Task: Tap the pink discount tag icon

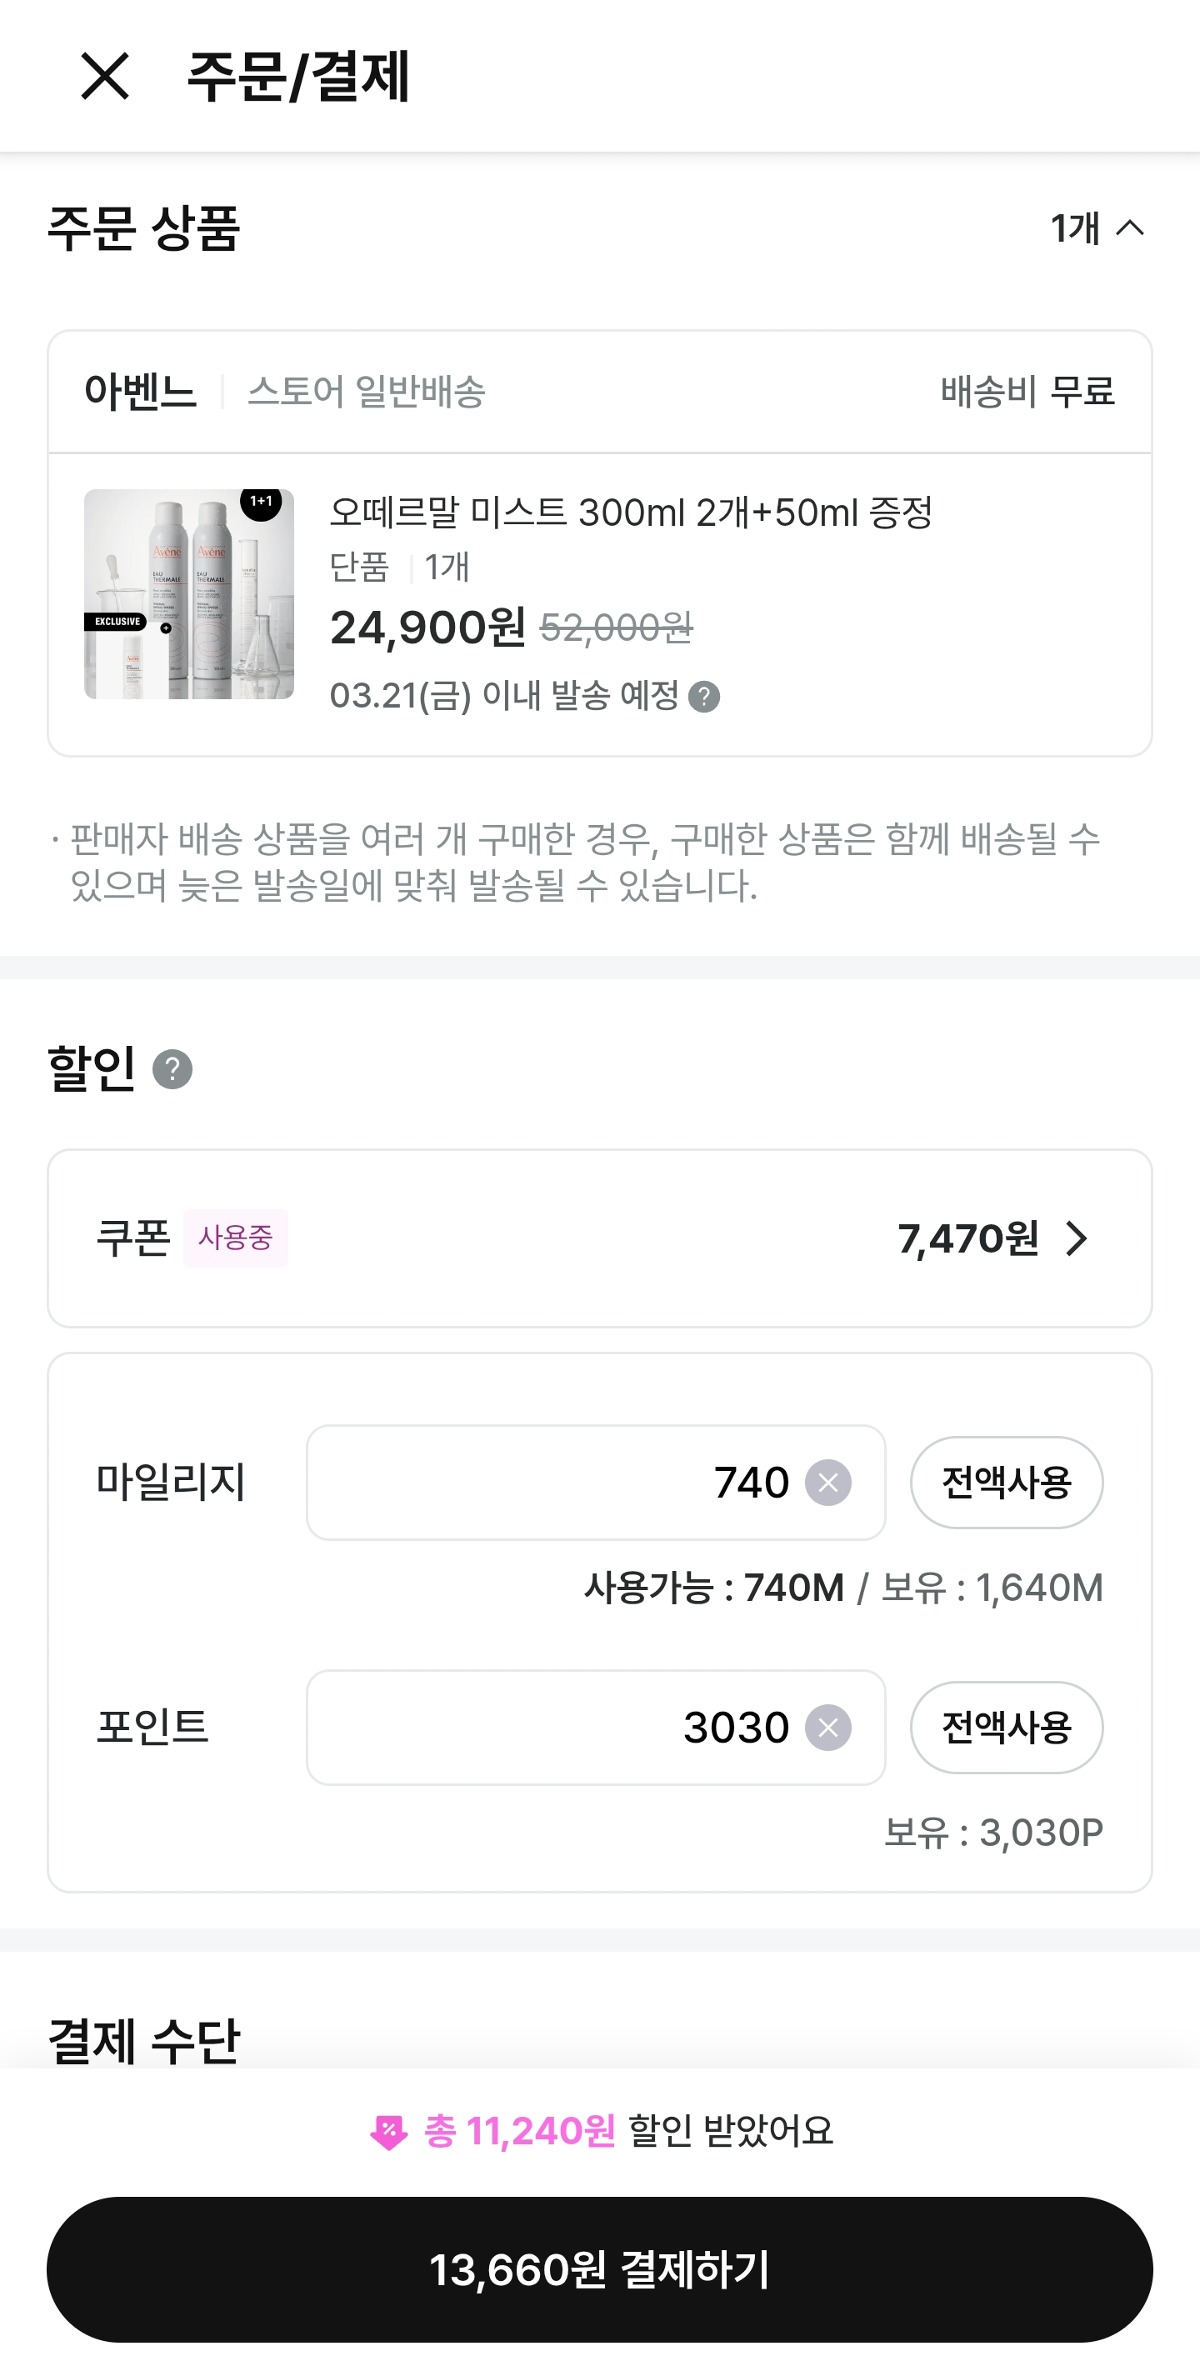Action: pos(388,2132)
